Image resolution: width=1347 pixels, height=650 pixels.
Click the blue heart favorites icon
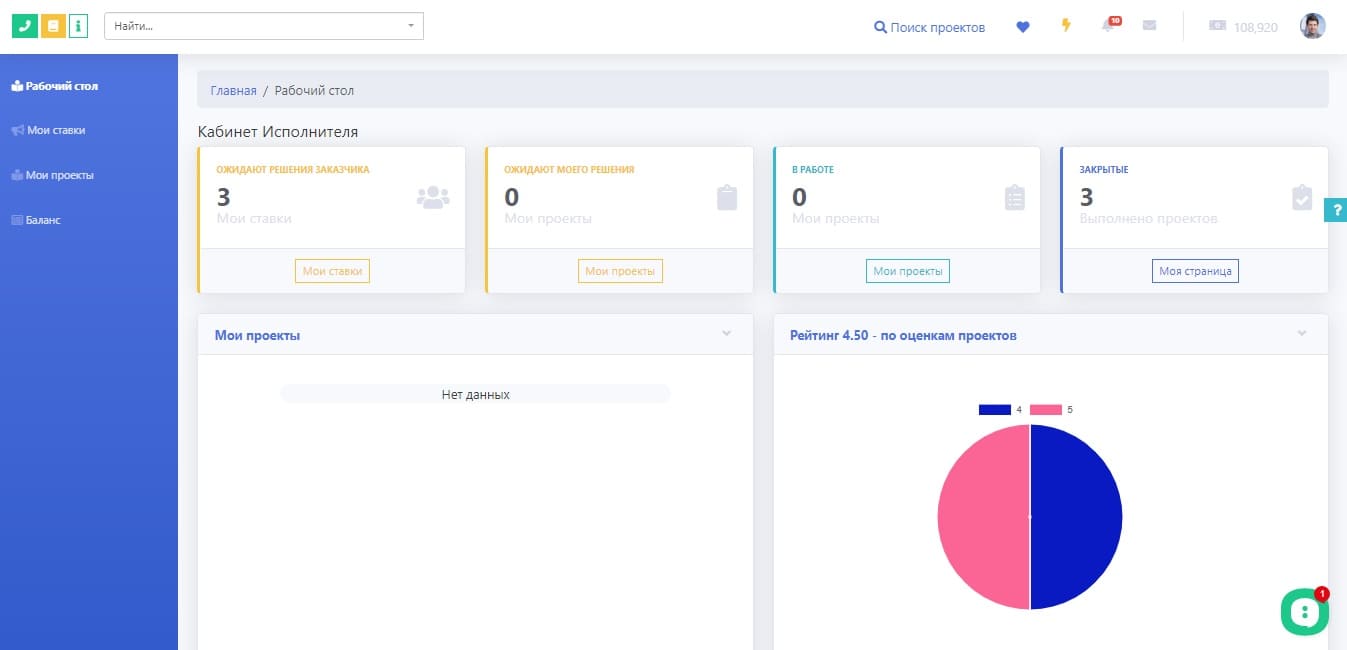pyautogui.click(x=1022, y=27)
